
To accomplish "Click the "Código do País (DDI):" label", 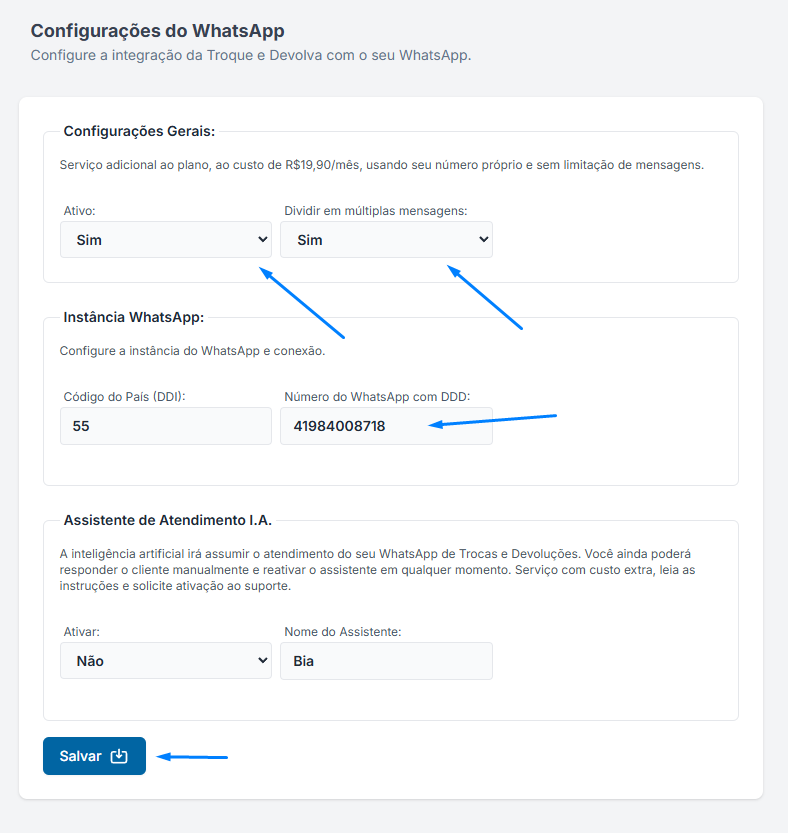I will tap(124, 397).
